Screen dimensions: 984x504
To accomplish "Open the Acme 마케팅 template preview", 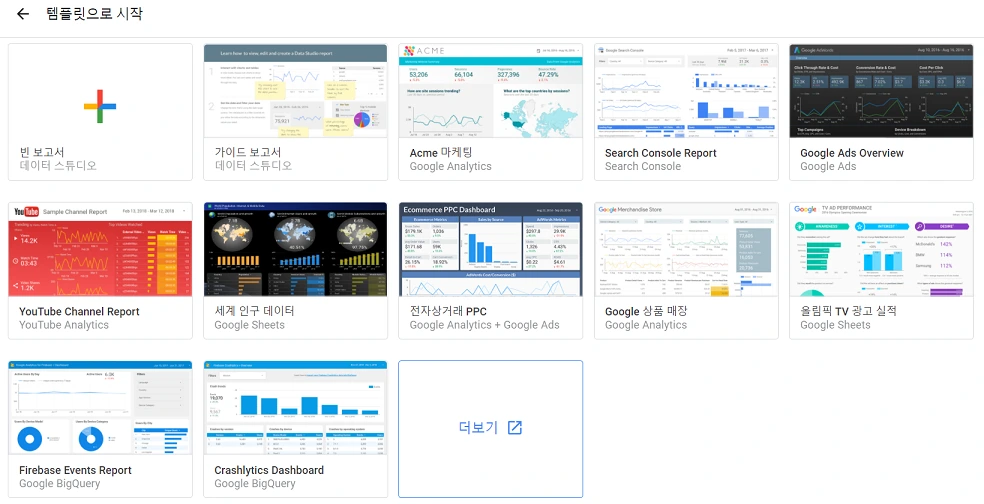I will pyautogui.click(x=491, y=91).
